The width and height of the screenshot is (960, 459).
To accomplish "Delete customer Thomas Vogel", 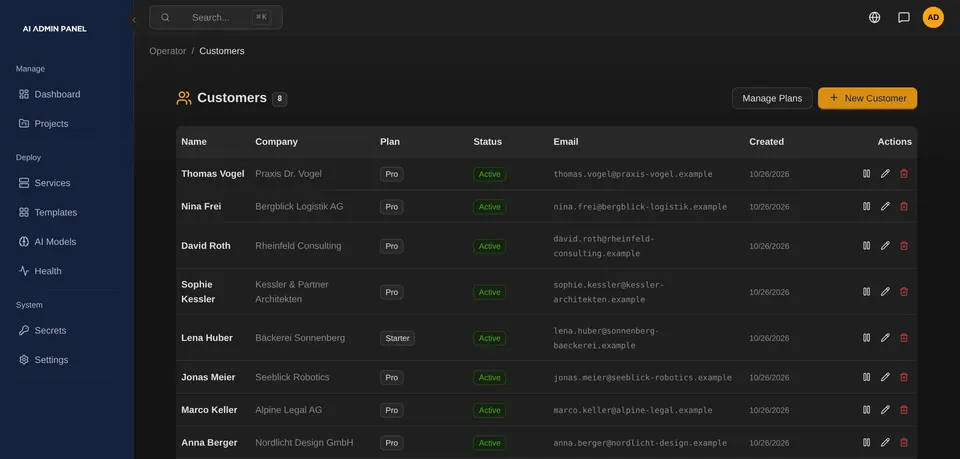I will tap(904, 174).
